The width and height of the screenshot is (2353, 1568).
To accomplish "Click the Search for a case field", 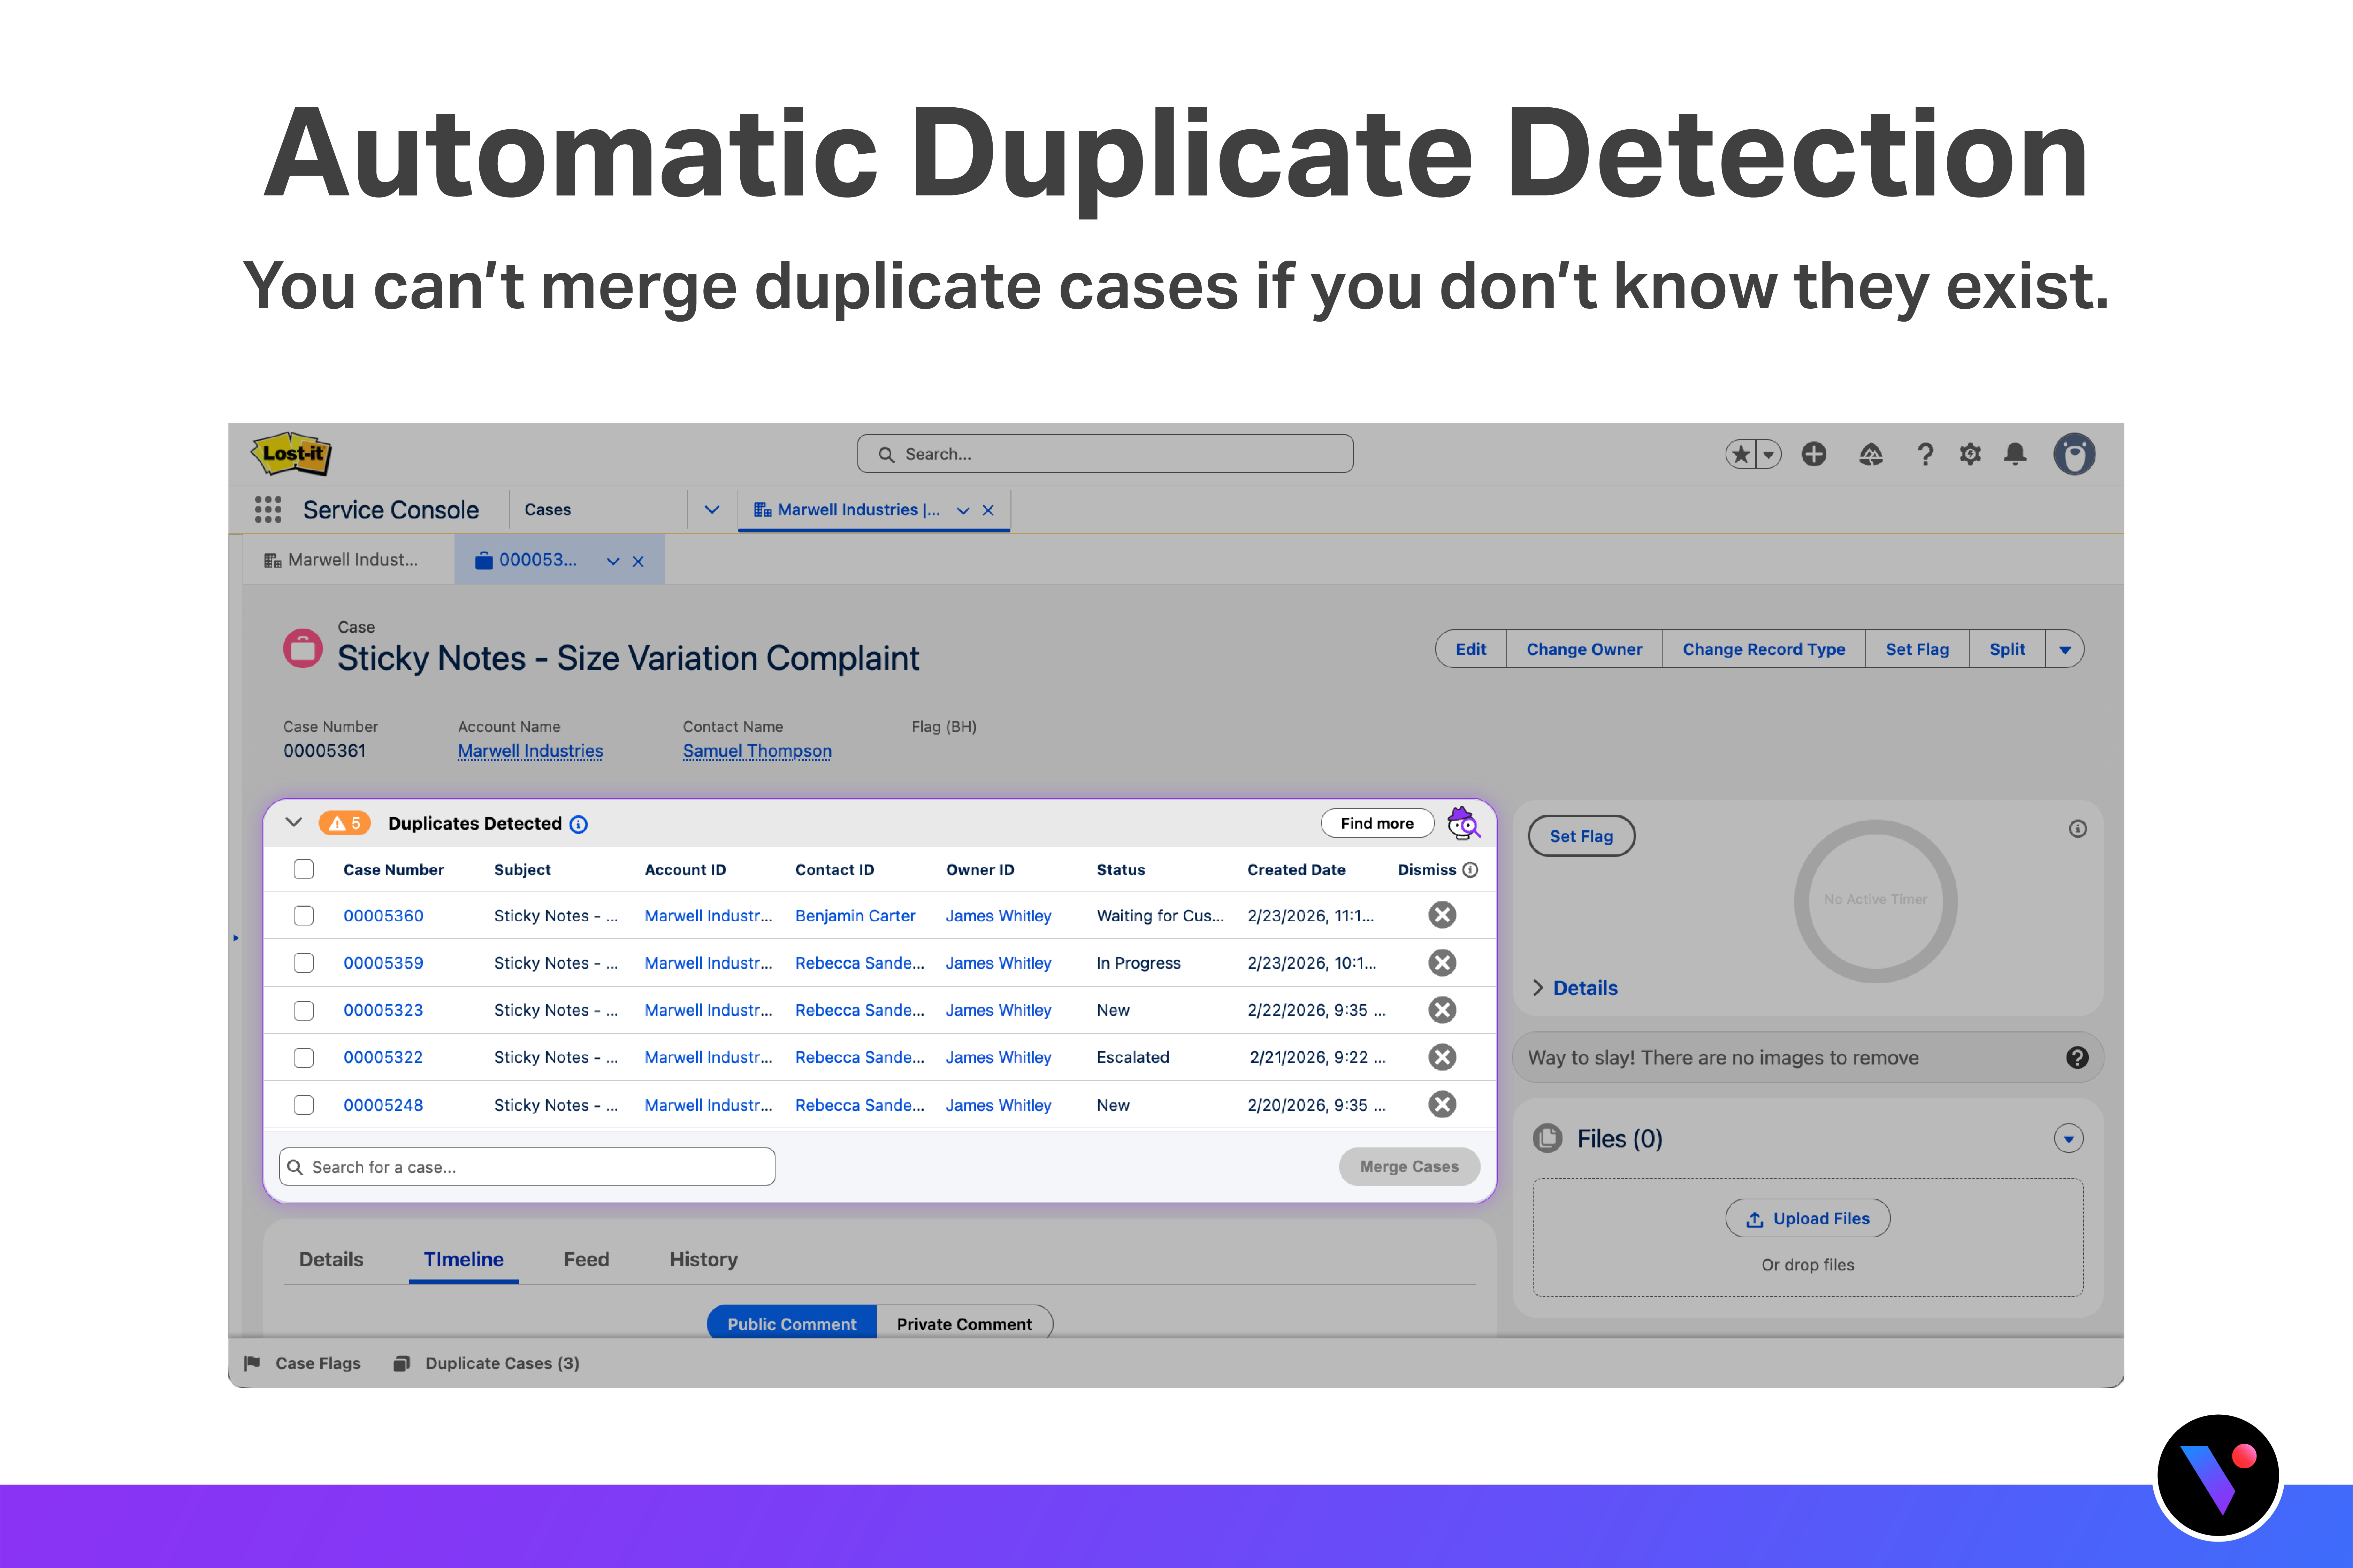I will tap(527, 1167).
